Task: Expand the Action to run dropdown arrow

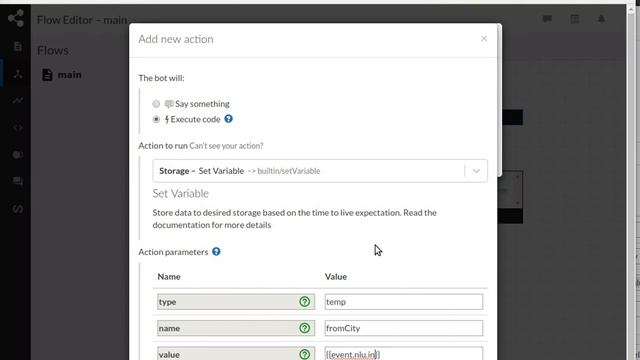Action: (476, 171)
